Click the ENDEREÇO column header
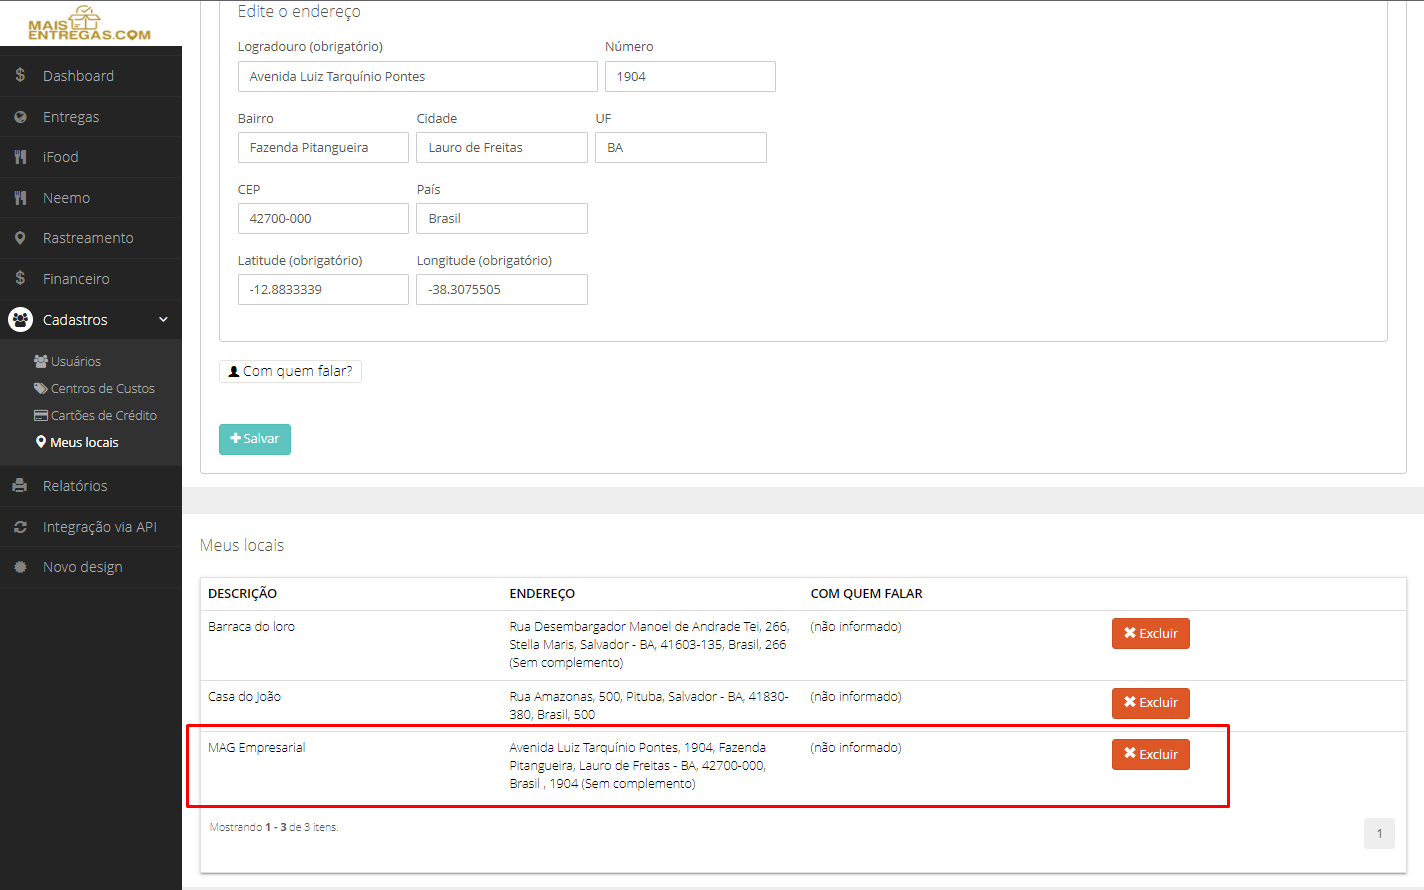 tap(542, 594)
